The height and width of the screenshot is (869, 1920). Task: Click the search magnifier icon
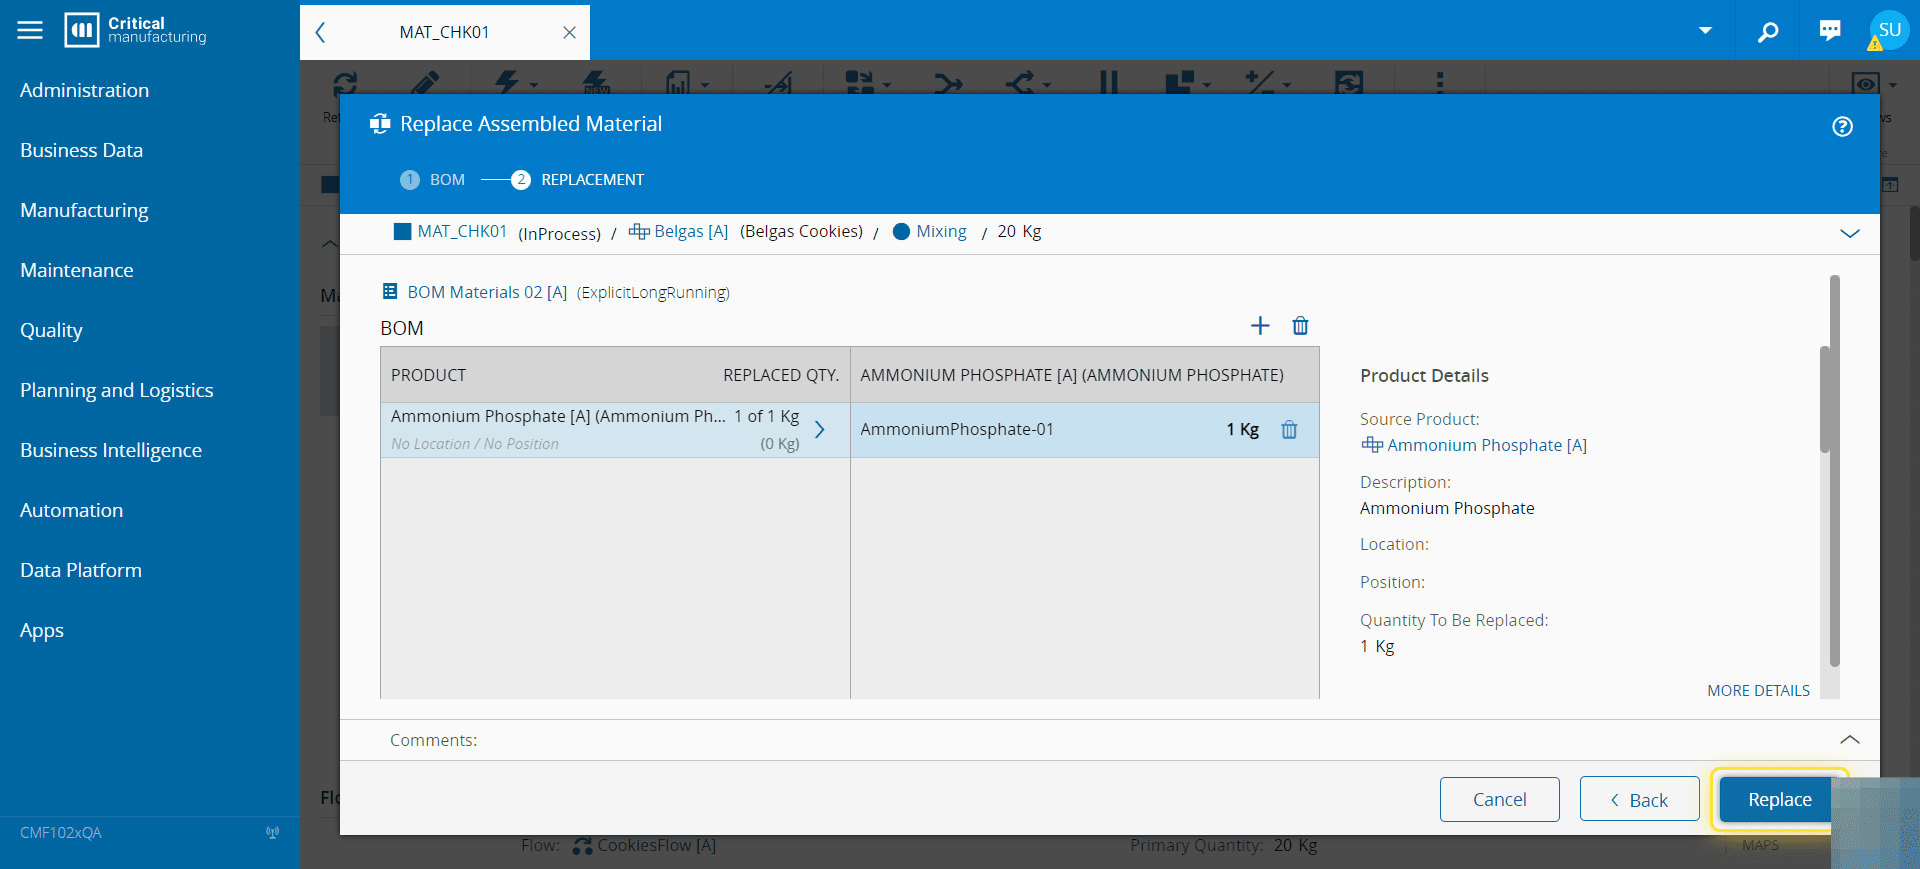[1768, 32]
